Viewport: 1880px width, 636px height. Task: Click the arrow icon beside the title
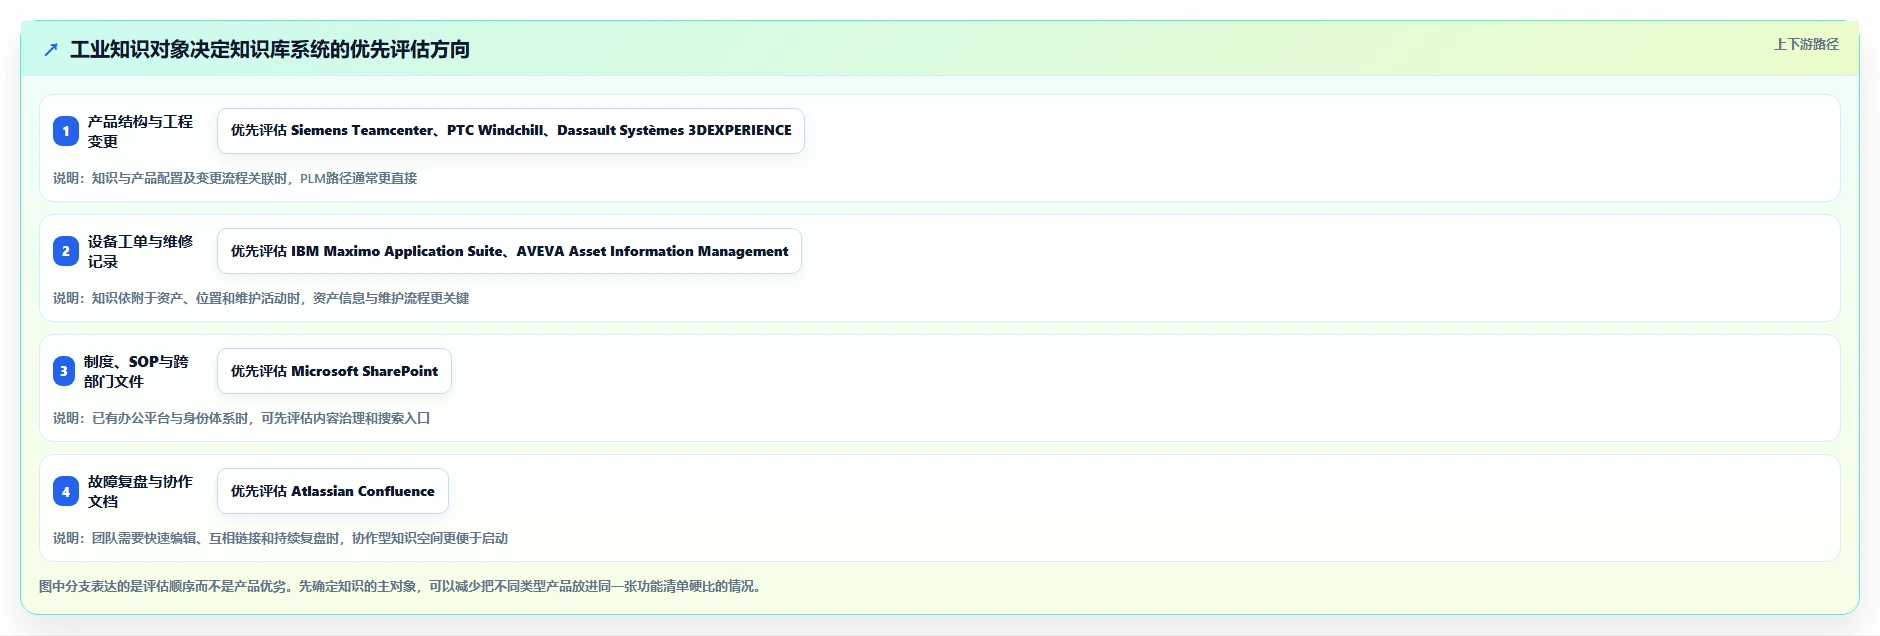[51, 49]
